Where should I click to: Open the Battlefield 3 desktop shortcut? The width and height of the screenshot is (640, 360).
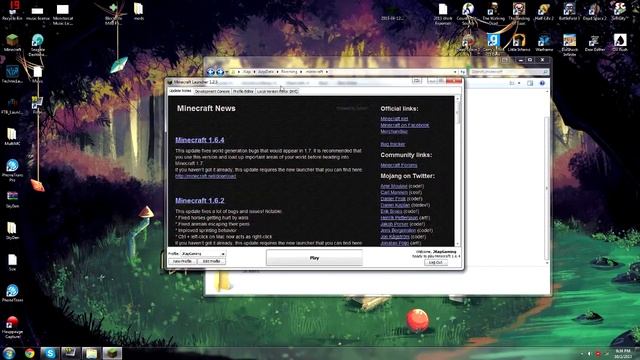click(569, 11)
